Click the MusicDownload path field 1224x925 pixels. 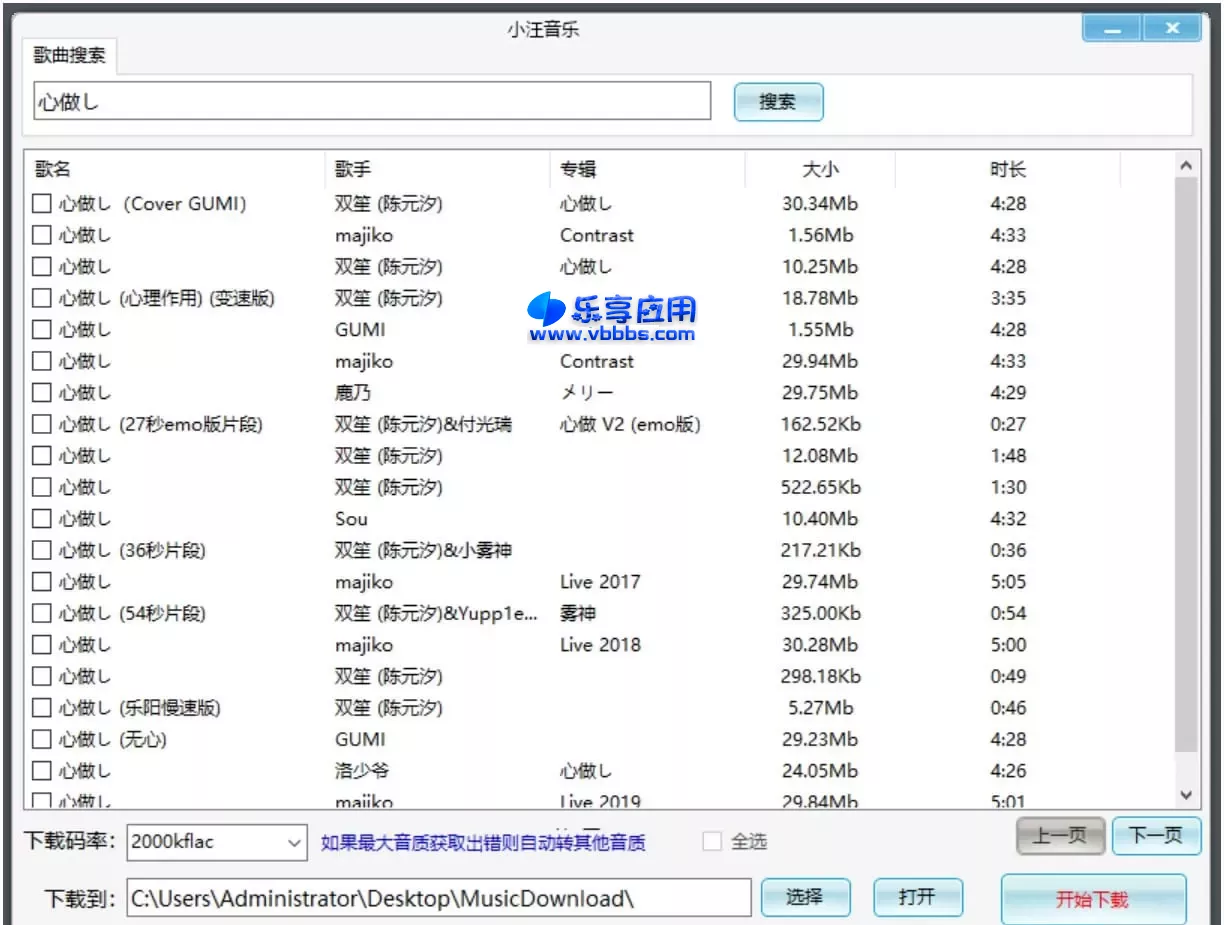click(440, 897)
